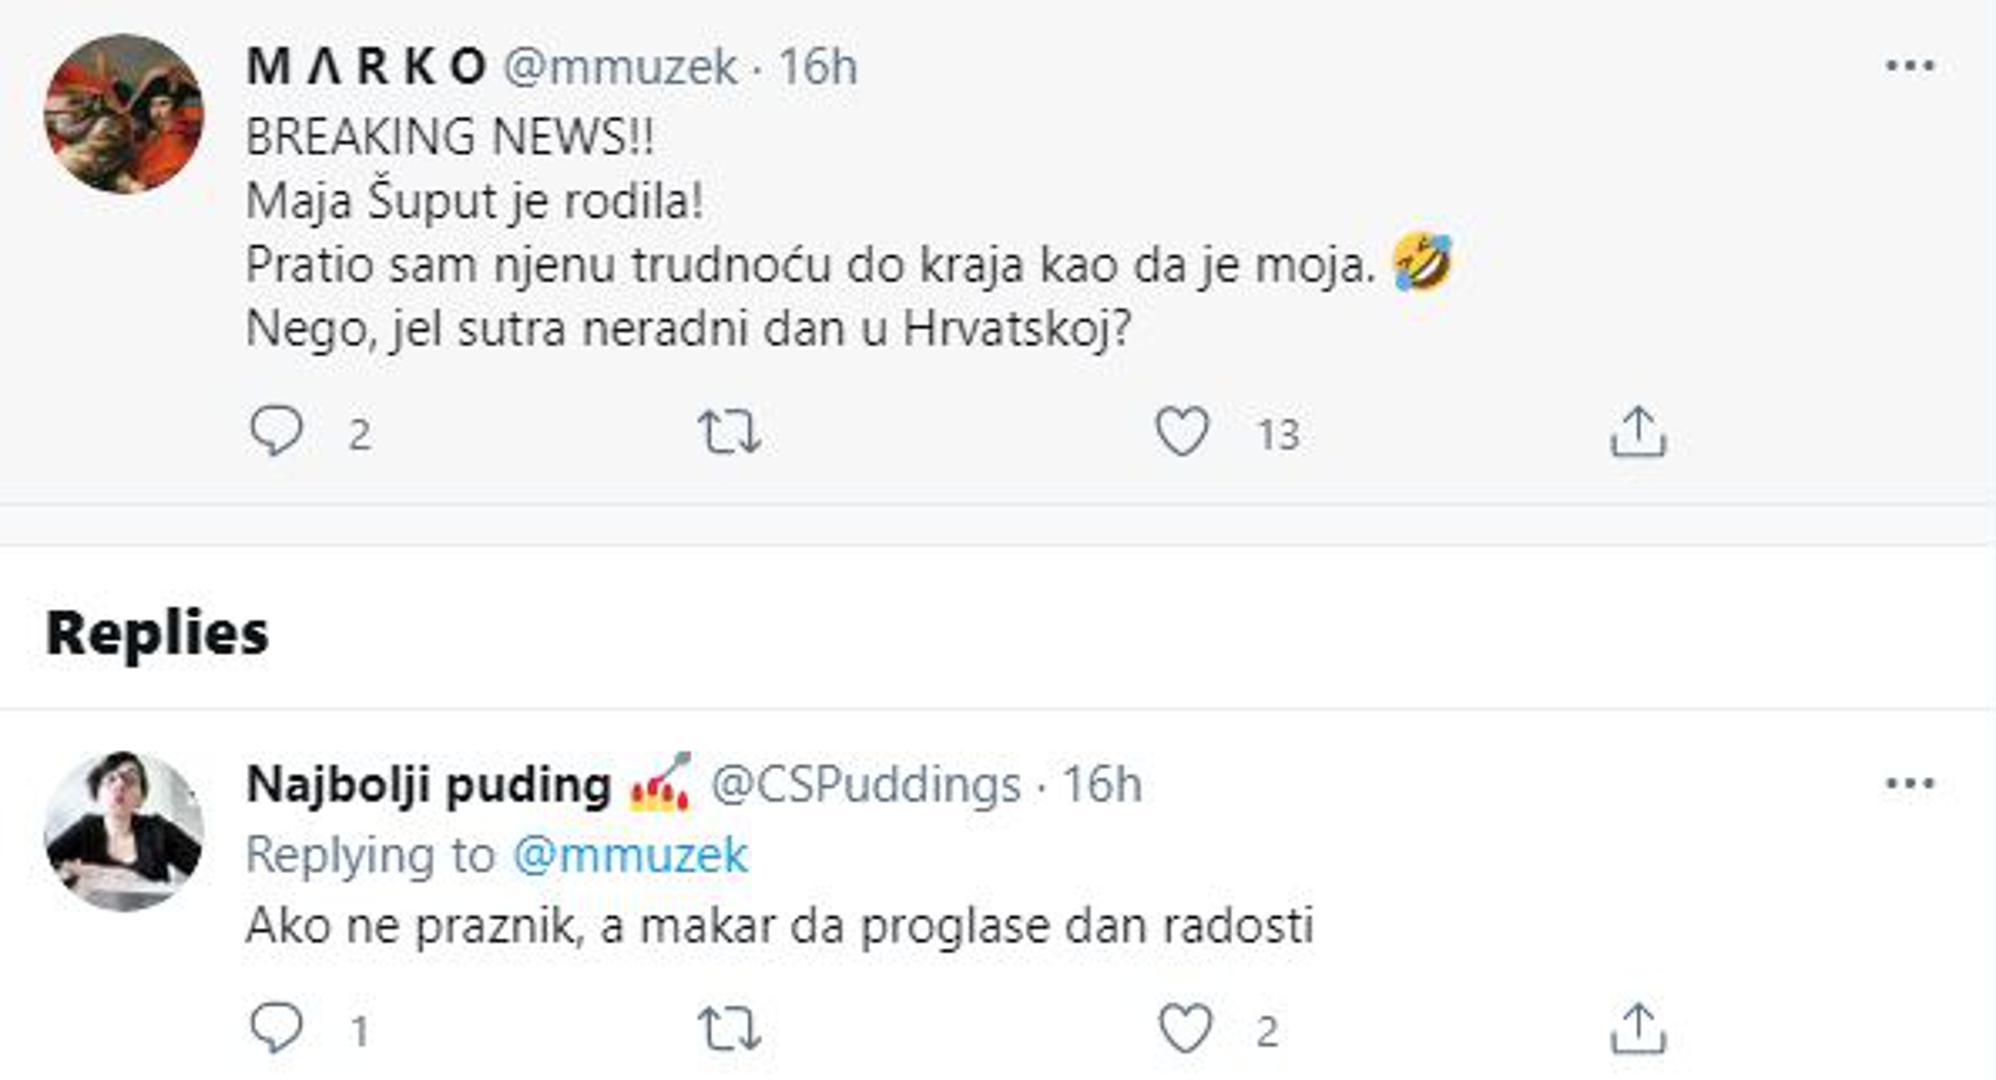
Task: Like MARKO's tweet with 13 likes
Action: [x=1183, y=432]
